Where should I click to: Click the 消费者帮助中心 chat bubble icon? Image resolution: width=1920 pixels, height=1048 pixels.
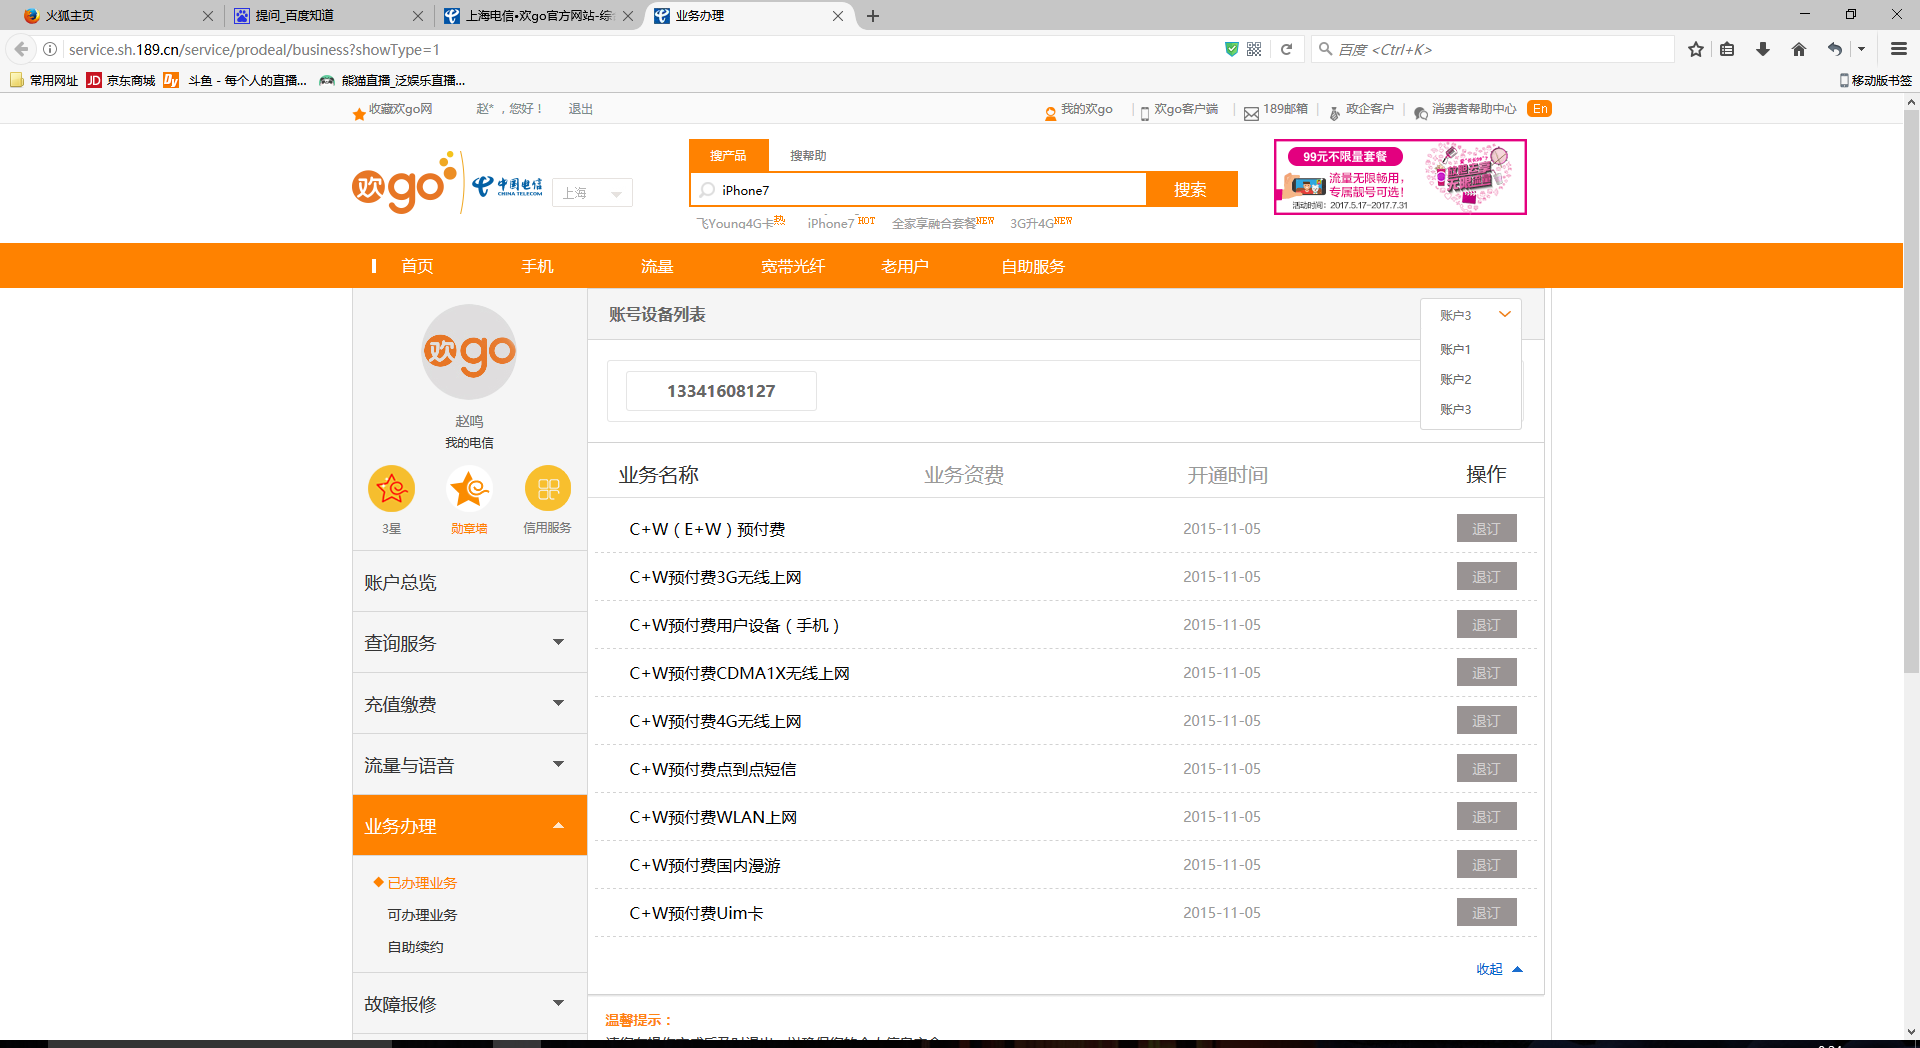click(x=1420, y=112)
